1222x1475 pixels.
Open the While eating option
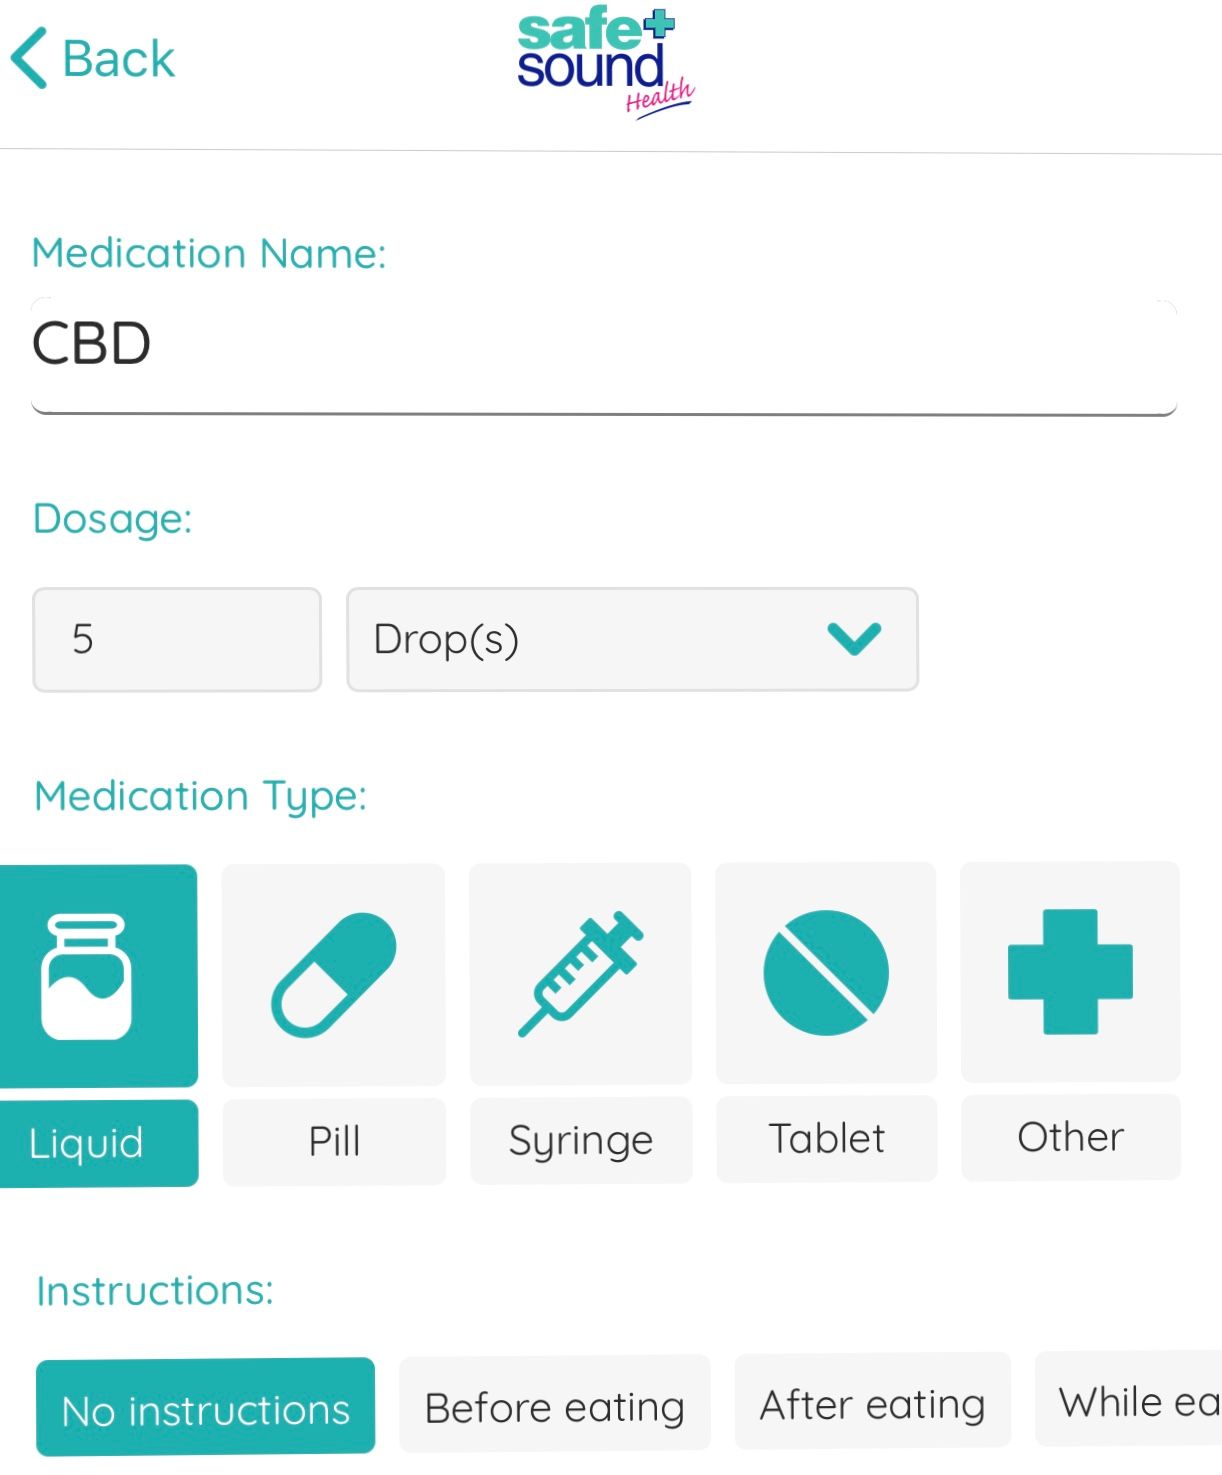tap(1140, 1402)
